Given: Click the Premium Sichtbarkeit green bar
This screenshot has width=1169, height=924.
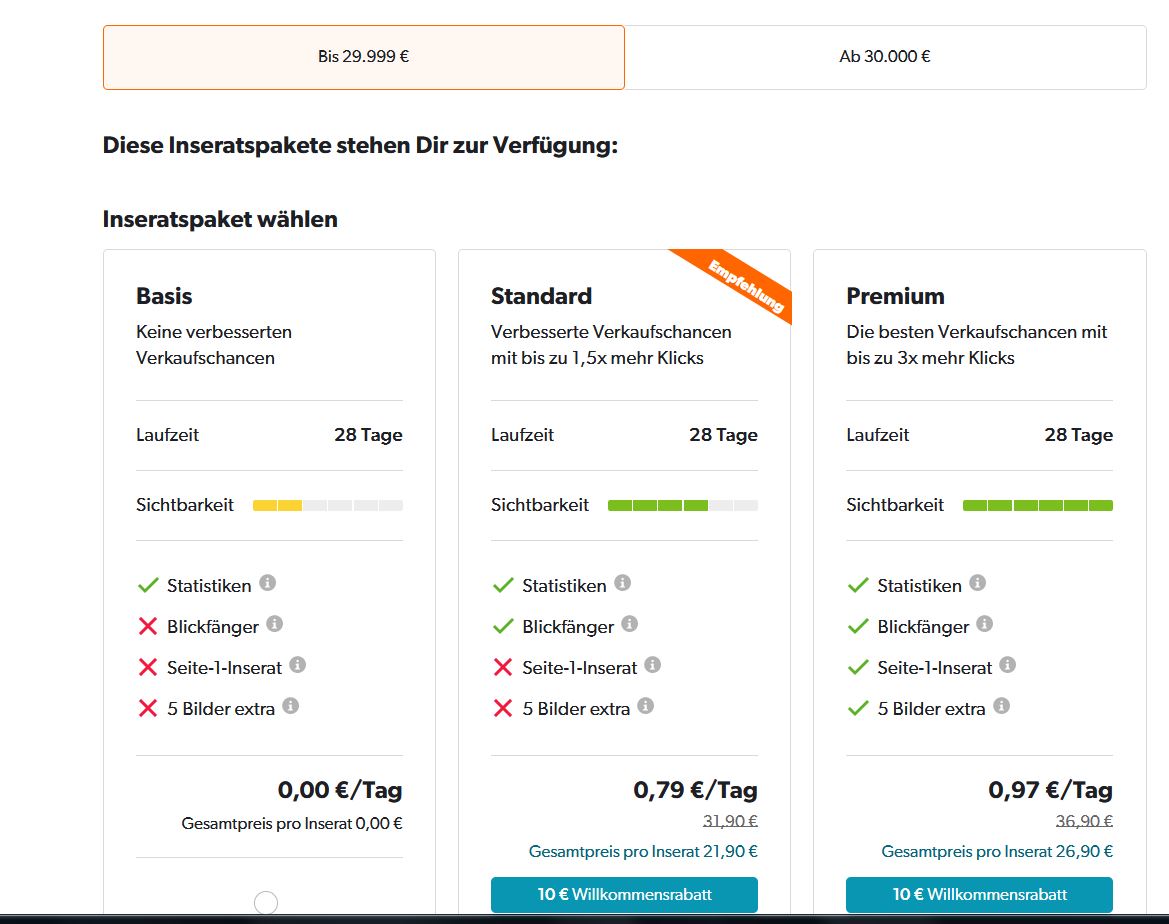Looking at the screenshot, I should click(x=1037, y=506).
